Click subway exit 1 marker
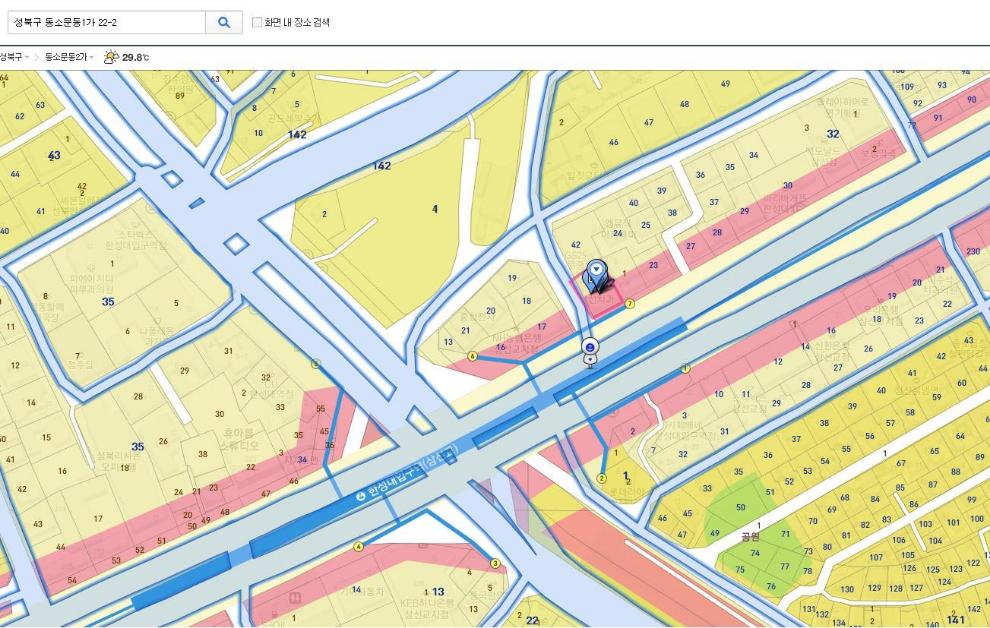Image resolution: width=990 pixels, height=628 pixels. 685,368
